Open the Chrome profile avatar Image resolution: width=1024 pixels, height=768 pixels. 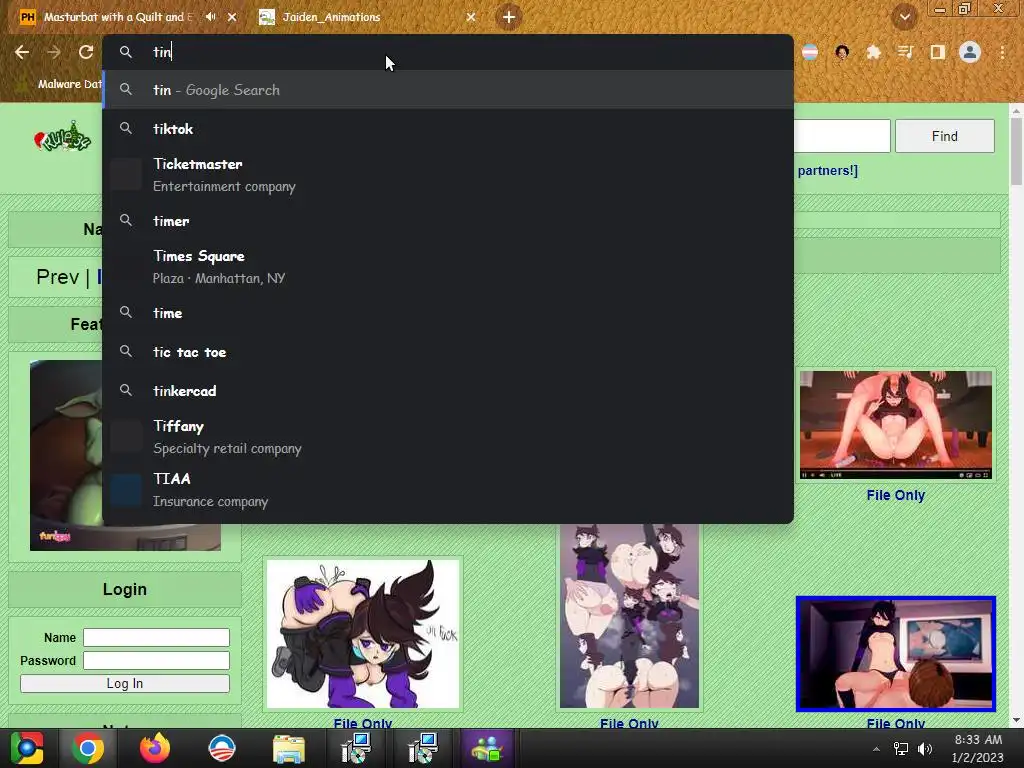click(x=970, y=52)
